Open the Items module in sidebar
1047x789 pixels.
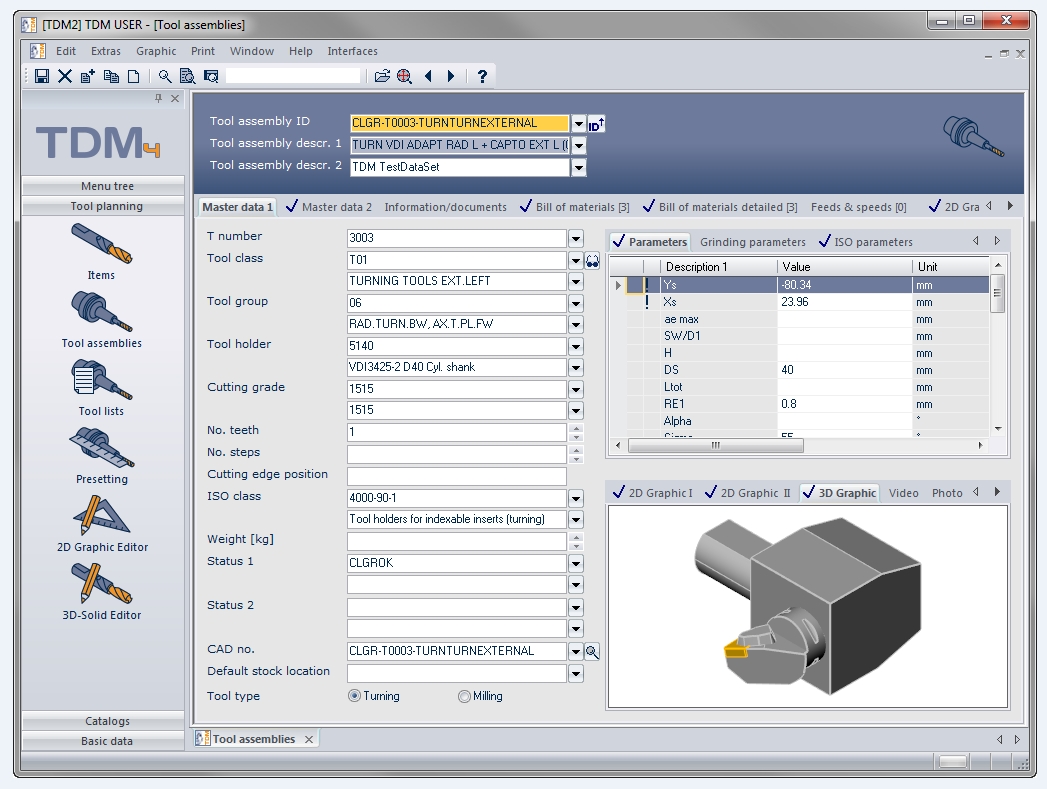101,252
